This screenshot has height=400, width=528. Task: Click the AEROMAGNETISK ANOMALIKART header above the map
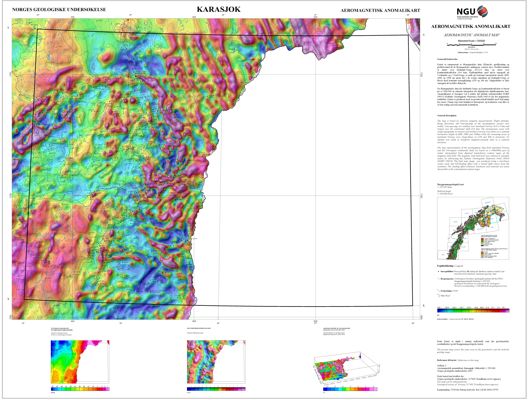point(381,10)
